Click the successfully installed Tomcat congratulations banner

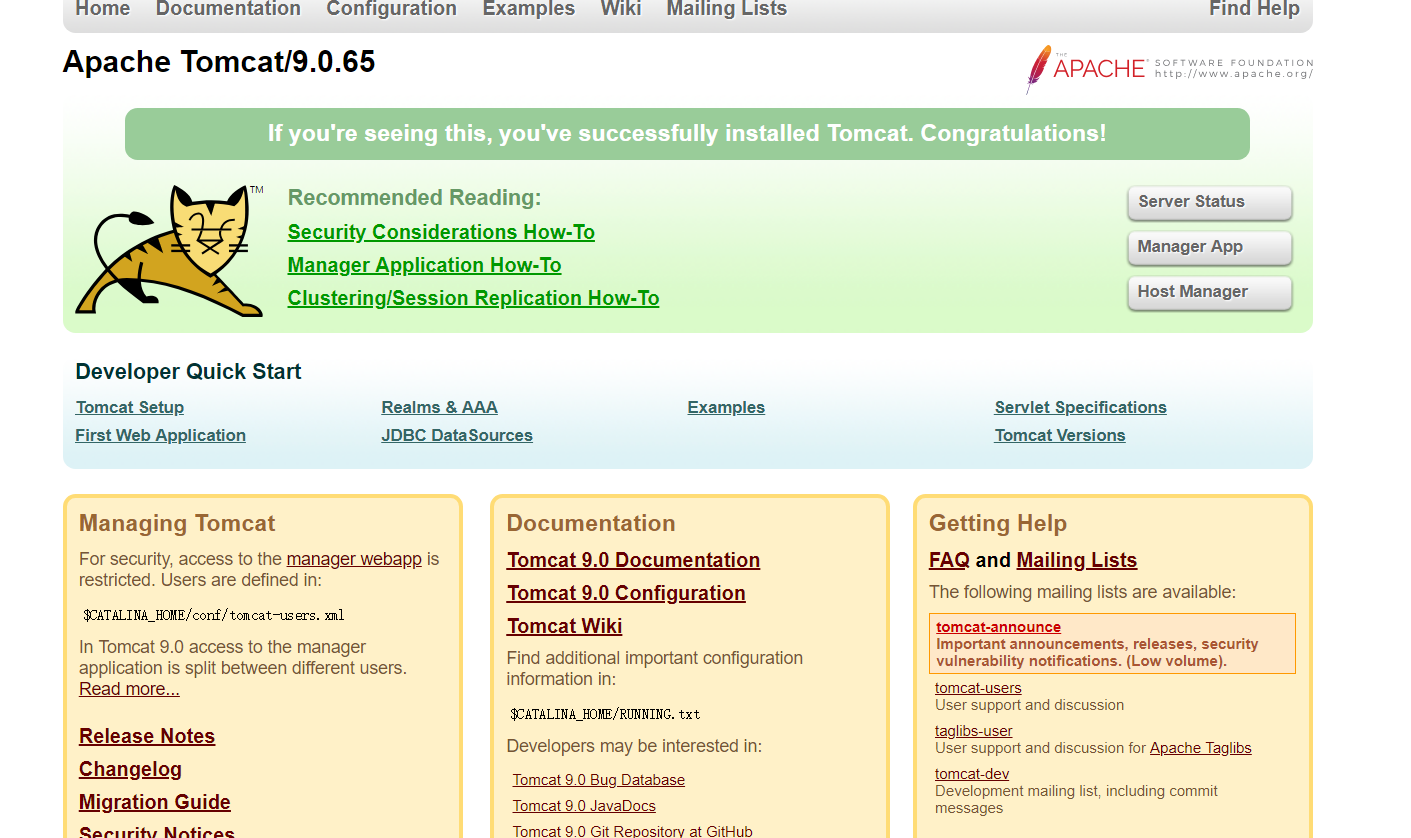click(687, 134)
